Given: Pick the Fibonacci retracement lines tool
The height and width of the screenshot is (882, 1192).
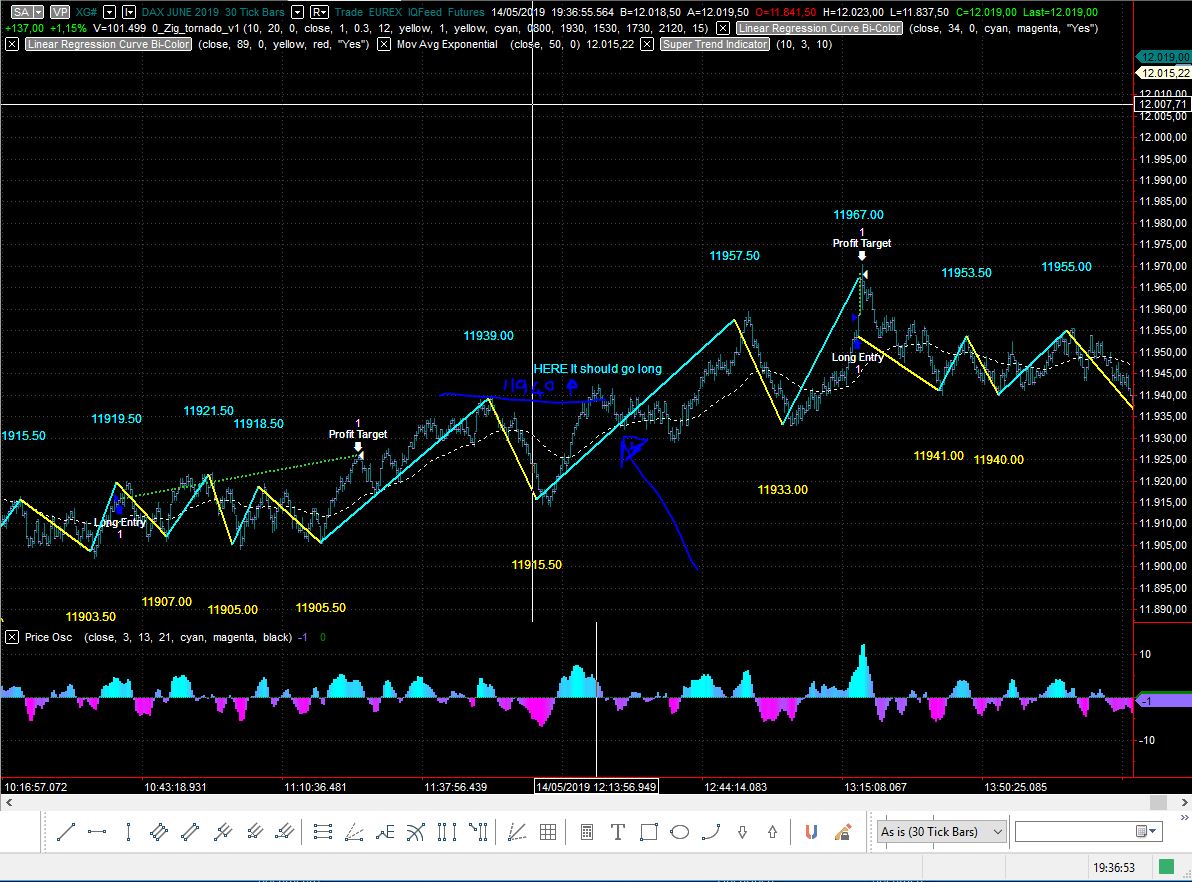Looking at the screenshot, I should (x=322, y=832).
